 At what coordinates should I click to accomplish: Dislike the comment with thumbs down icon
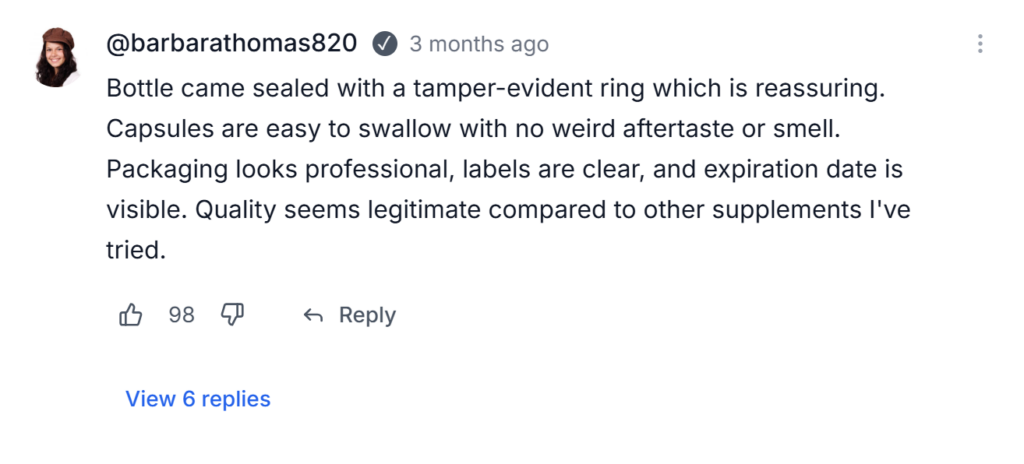(232, 316)
